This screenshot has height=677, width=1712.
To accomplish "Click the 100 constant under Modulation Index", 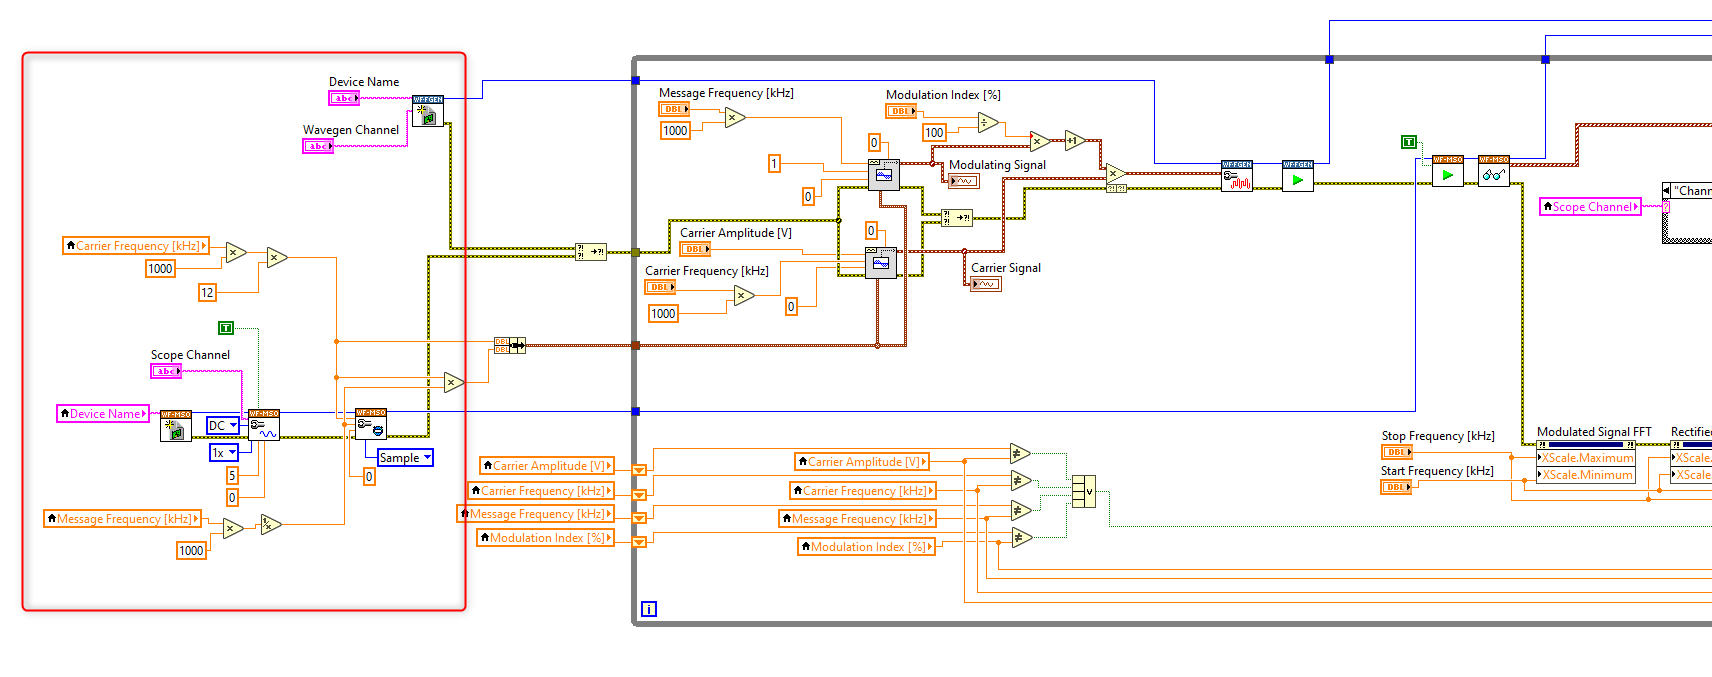I will pos(934,132).
